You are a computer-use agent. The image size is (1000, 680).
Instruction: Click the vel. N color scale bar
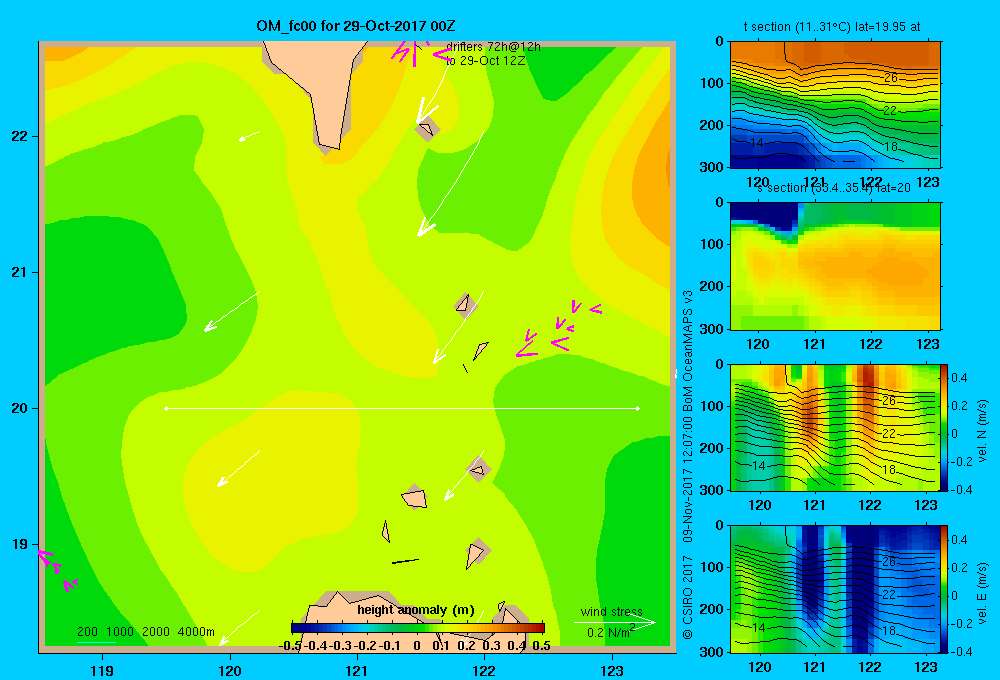(945, 427)
